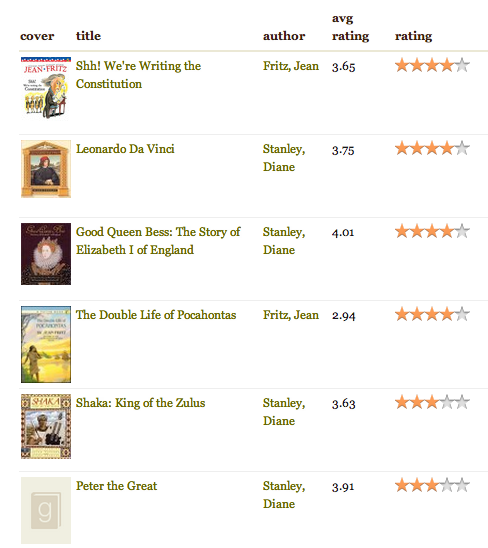Click the third star on the Peter the Great row

[x=432, y=485]
